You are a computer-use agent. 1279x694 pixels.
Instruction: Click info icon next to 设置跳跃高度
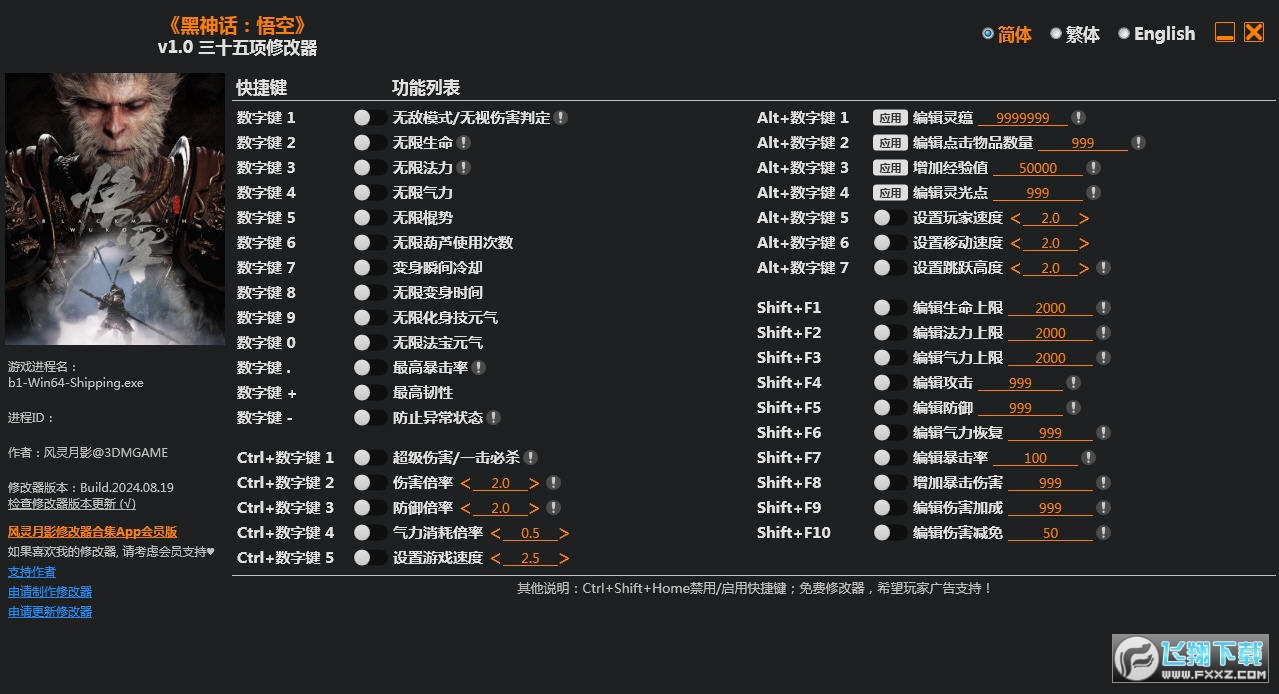click(x=1103, y=268)
